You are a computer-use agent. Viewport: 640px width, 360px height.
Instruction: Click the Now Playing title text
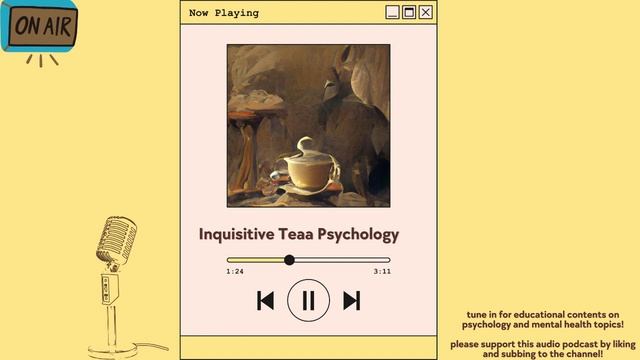tap(224, 13)
